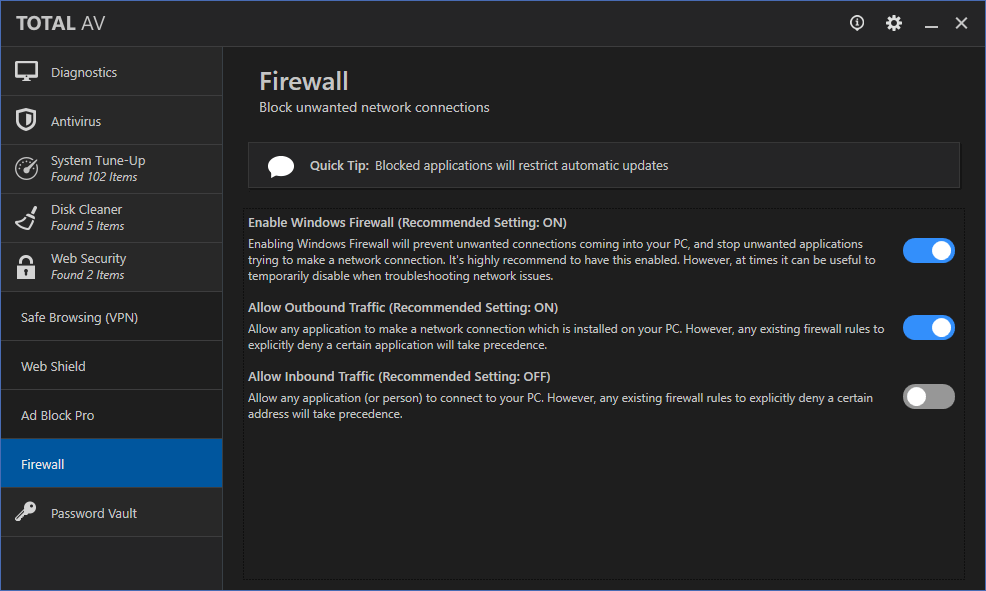Minimize the Total AV window
Viewport: 986px width, 591px height.
point(931,24)
